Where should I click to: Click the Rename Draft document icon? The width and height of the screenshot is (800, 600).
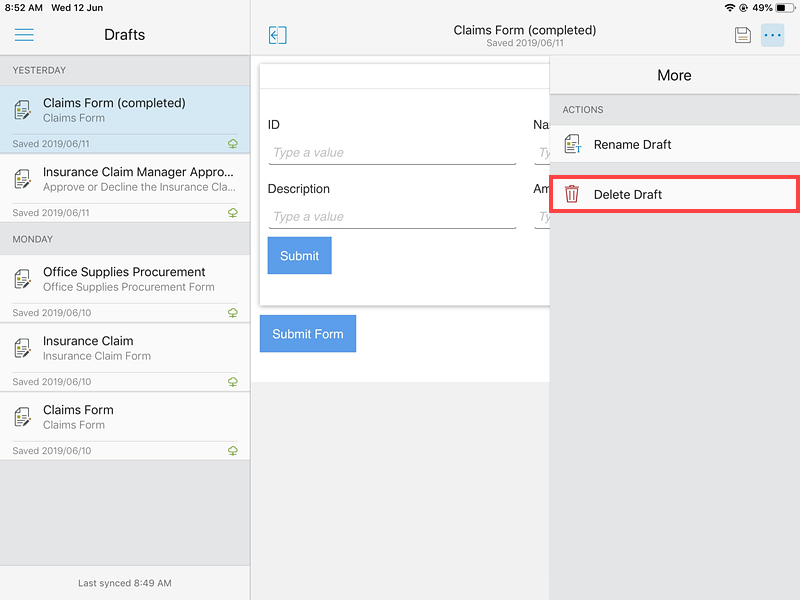point(572,144)
